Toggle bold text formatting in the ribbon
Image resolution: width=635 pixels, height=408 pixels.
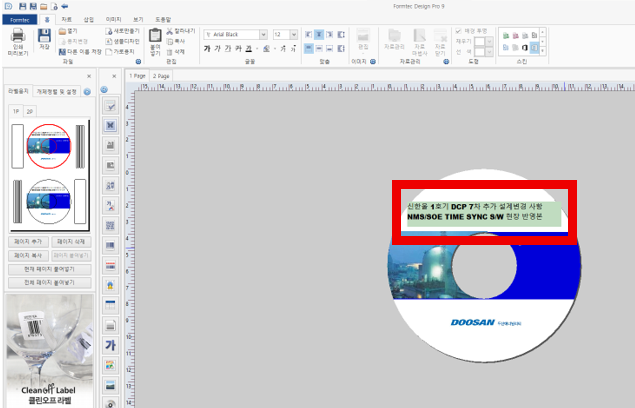(x=207, y=48)
